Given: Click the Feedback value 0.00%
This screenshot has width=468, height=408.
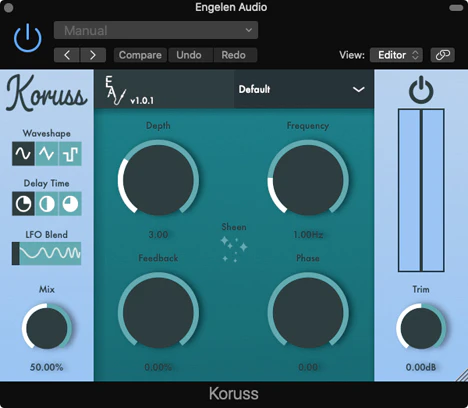Looking at the screenshot, I should click(158, 367).
